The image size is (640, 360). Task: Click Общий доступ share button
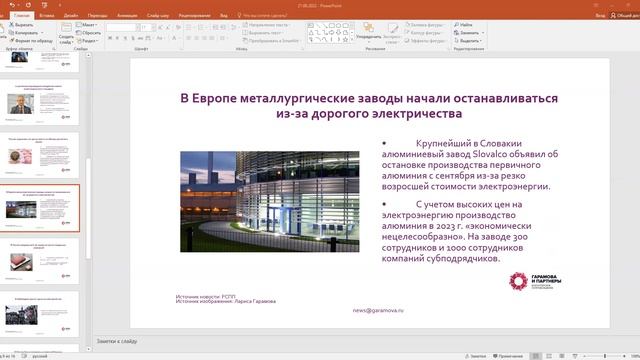(625, 16)
